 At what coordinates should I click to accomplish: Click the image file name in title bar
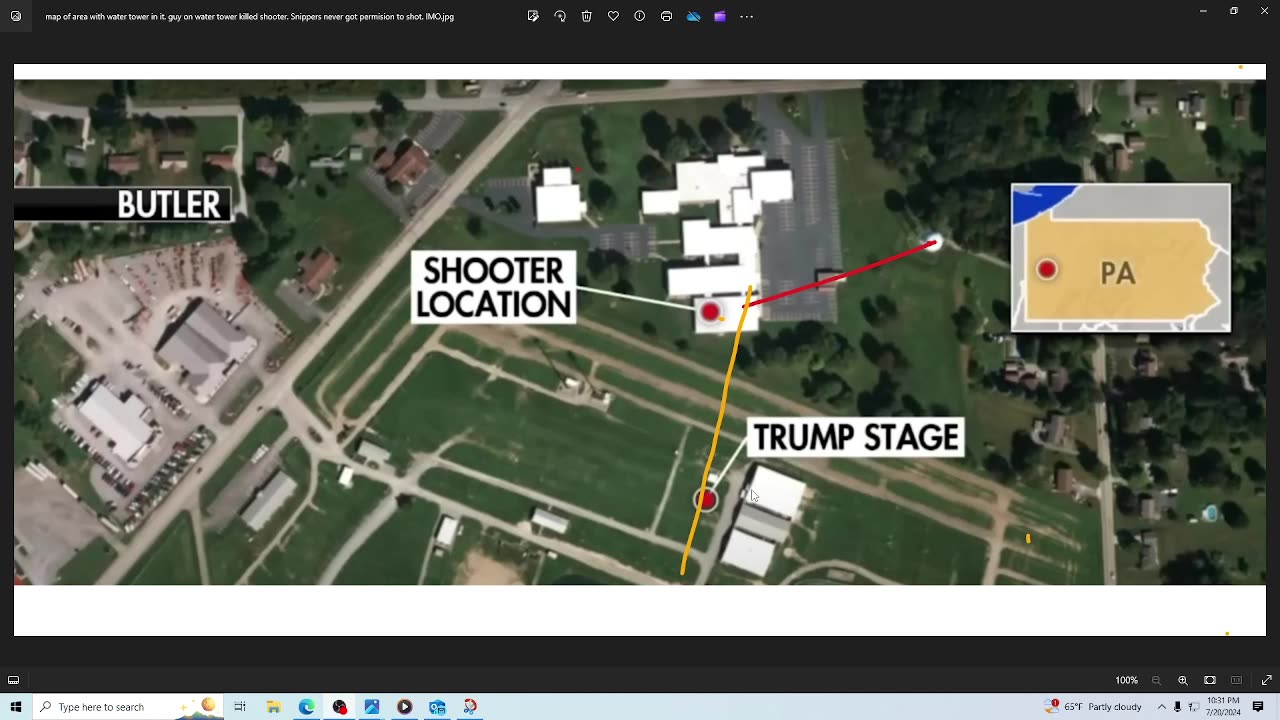250,16
